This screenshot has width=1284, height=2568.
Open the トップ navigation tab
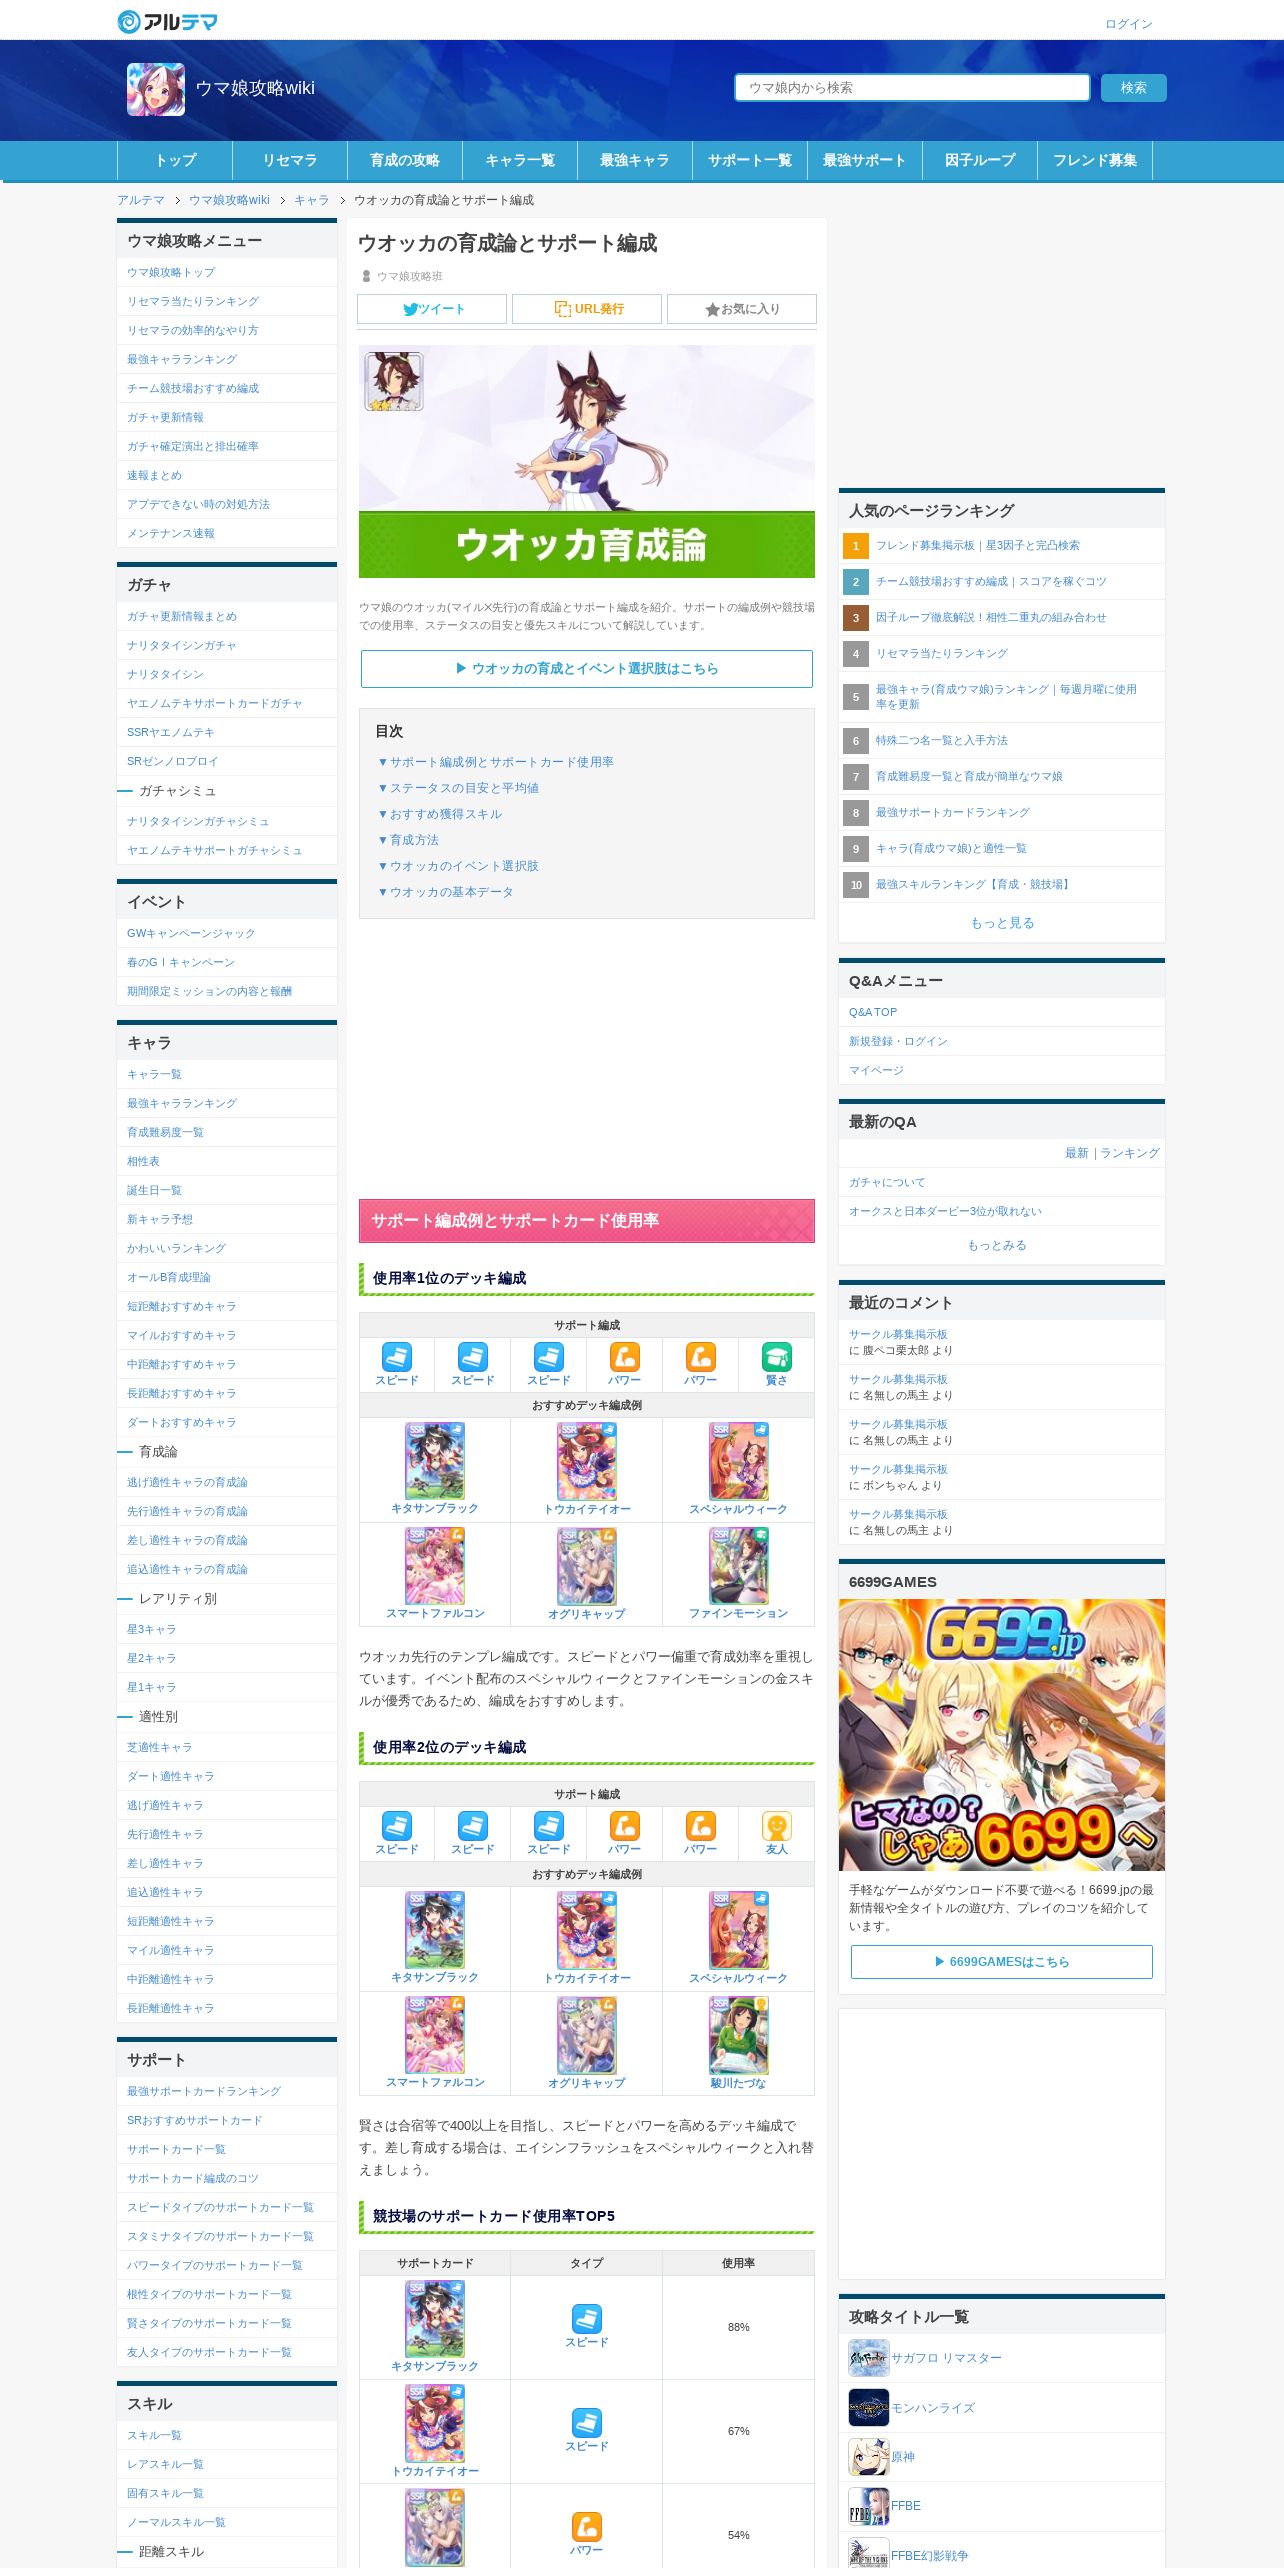pos(175,160)
